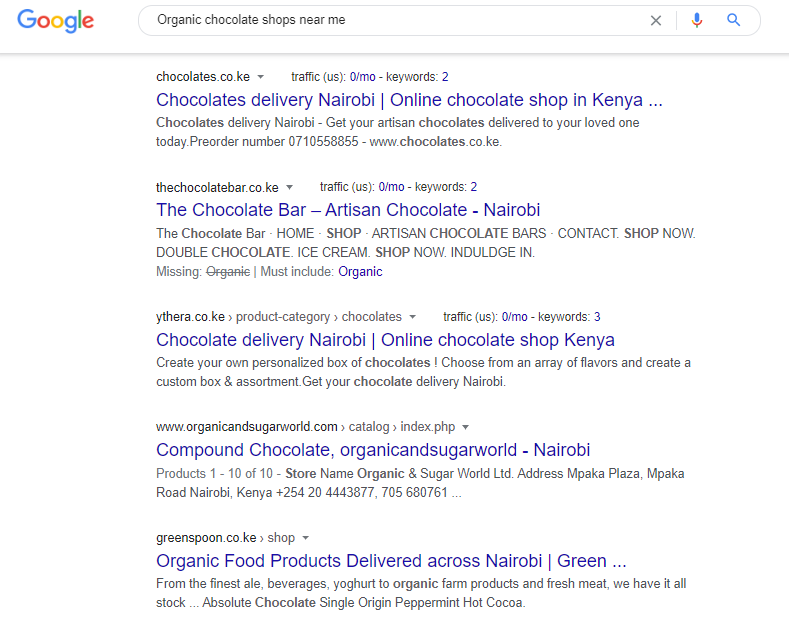This screenshot has width=789, height=635.
Task: Open 'Organic Food Products Delivered across Nairobi' result
Action: pyautogui.click(x=391, y=561)
